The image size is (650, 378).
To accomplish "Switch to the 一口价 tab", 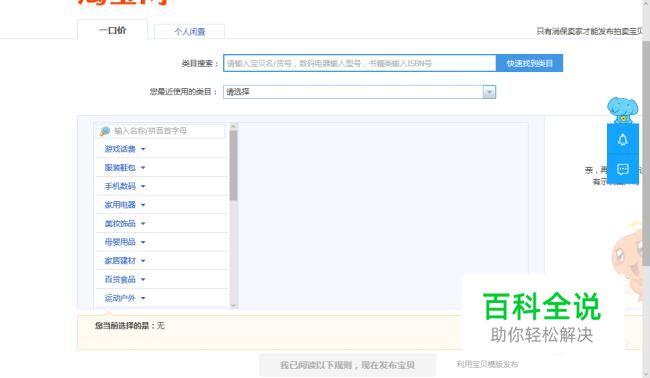I will click(112, 30).
